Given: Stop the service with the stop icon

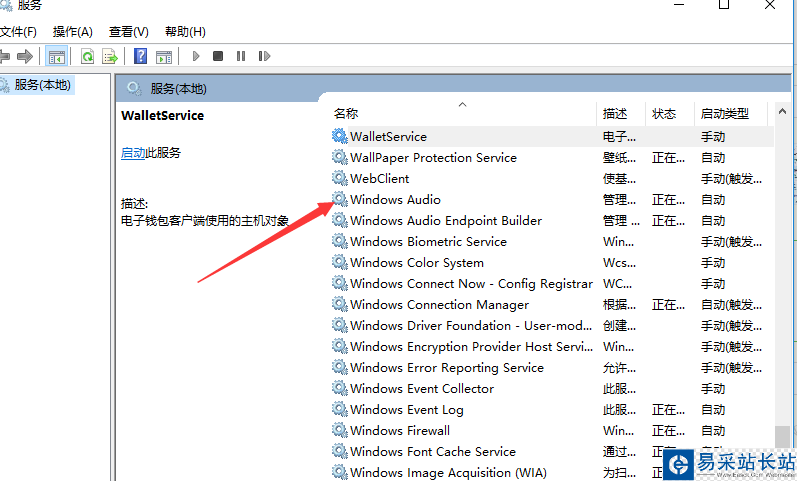Looking at the screenshot, I should (218, 56).
